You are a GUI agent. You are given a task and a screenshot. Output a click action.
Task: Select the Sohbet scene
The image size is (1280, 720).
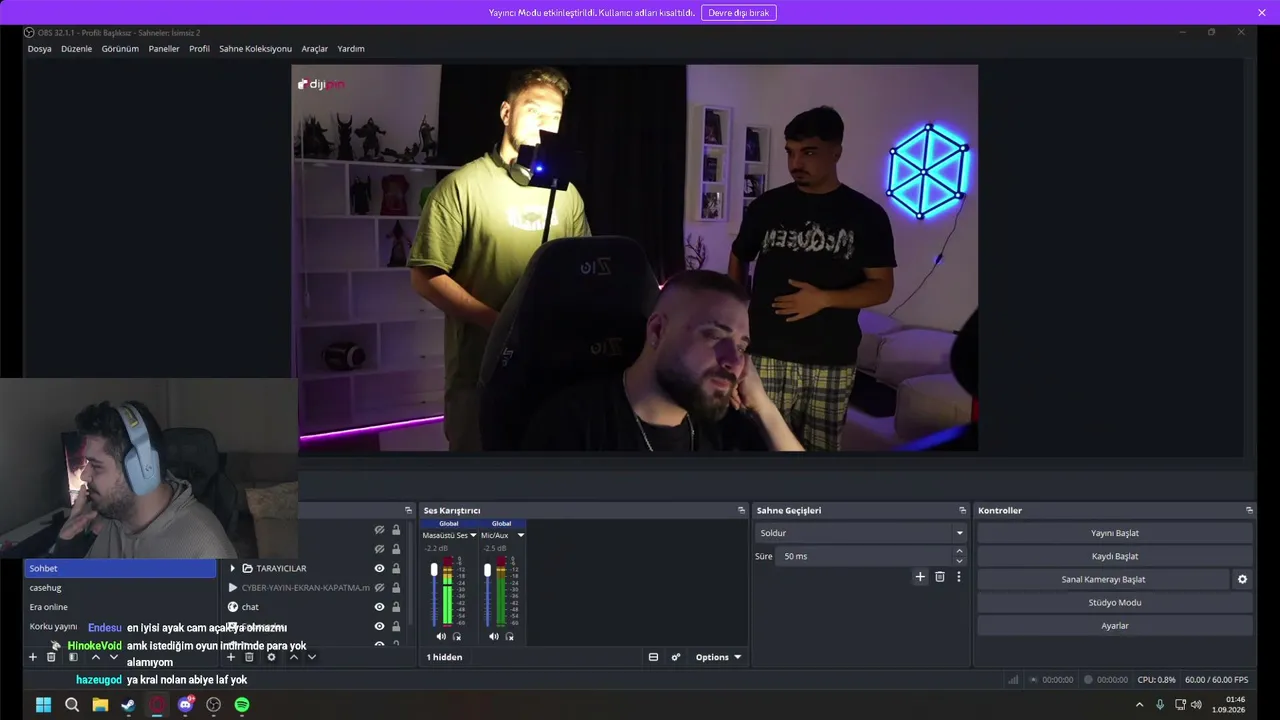[x=120, y=568]
